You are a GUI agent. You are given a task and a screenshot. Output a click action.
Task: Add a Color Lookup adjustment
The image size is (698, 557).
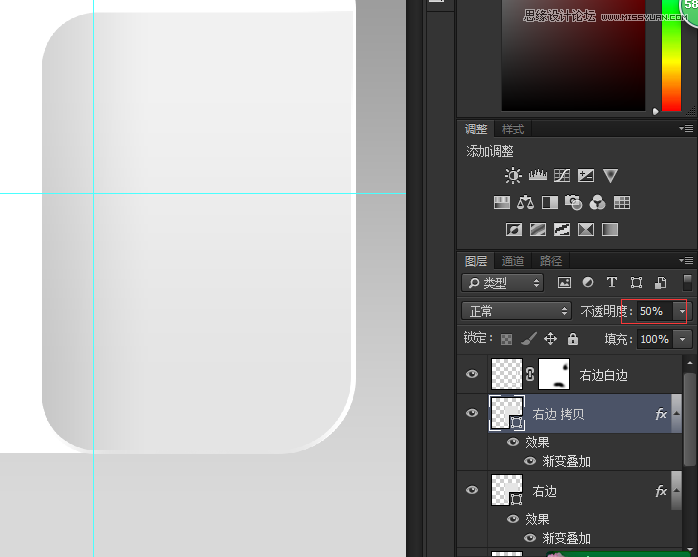click(x=622, y=203)
